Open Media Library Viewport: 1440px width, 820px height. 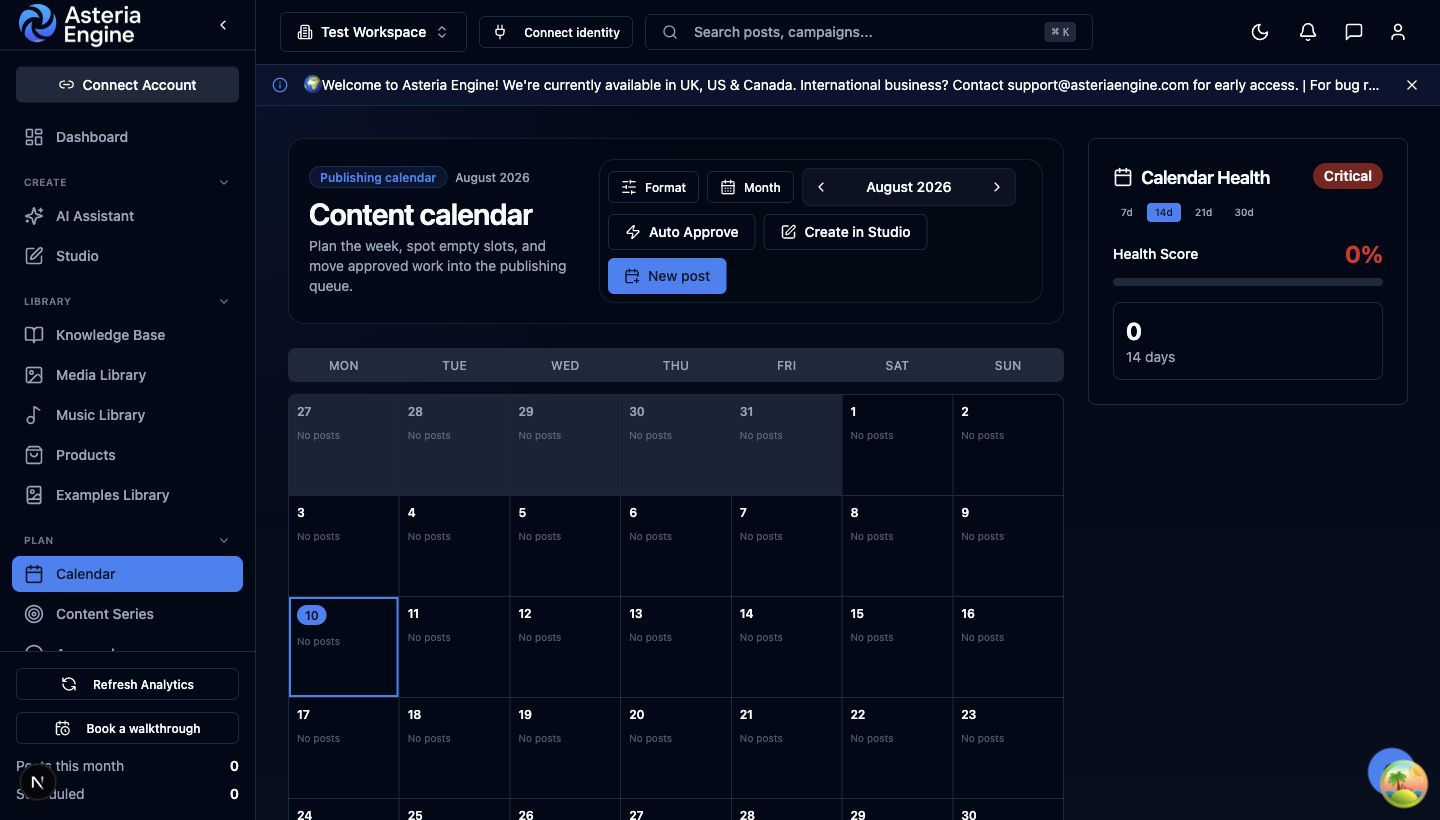coord(127,375)
